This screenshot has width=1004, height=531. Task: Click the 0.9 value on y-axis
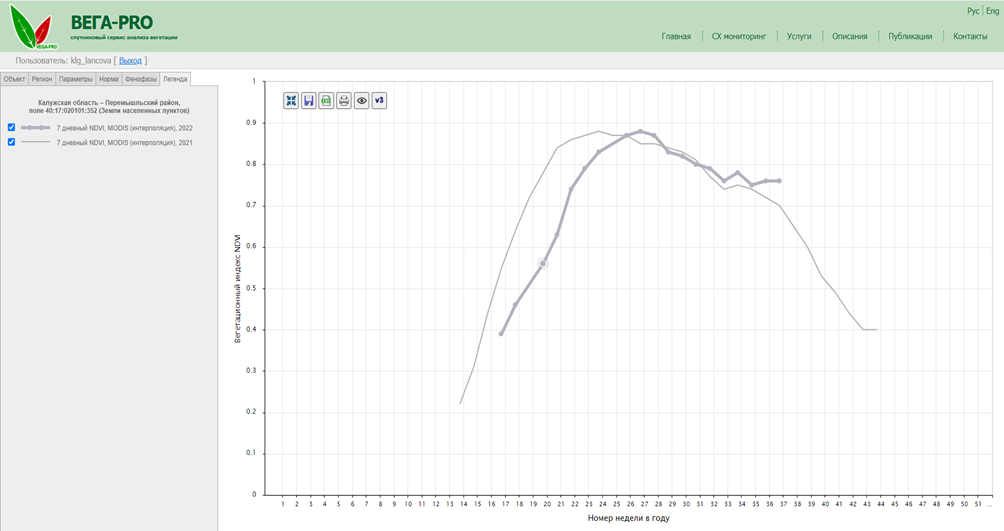251,123
